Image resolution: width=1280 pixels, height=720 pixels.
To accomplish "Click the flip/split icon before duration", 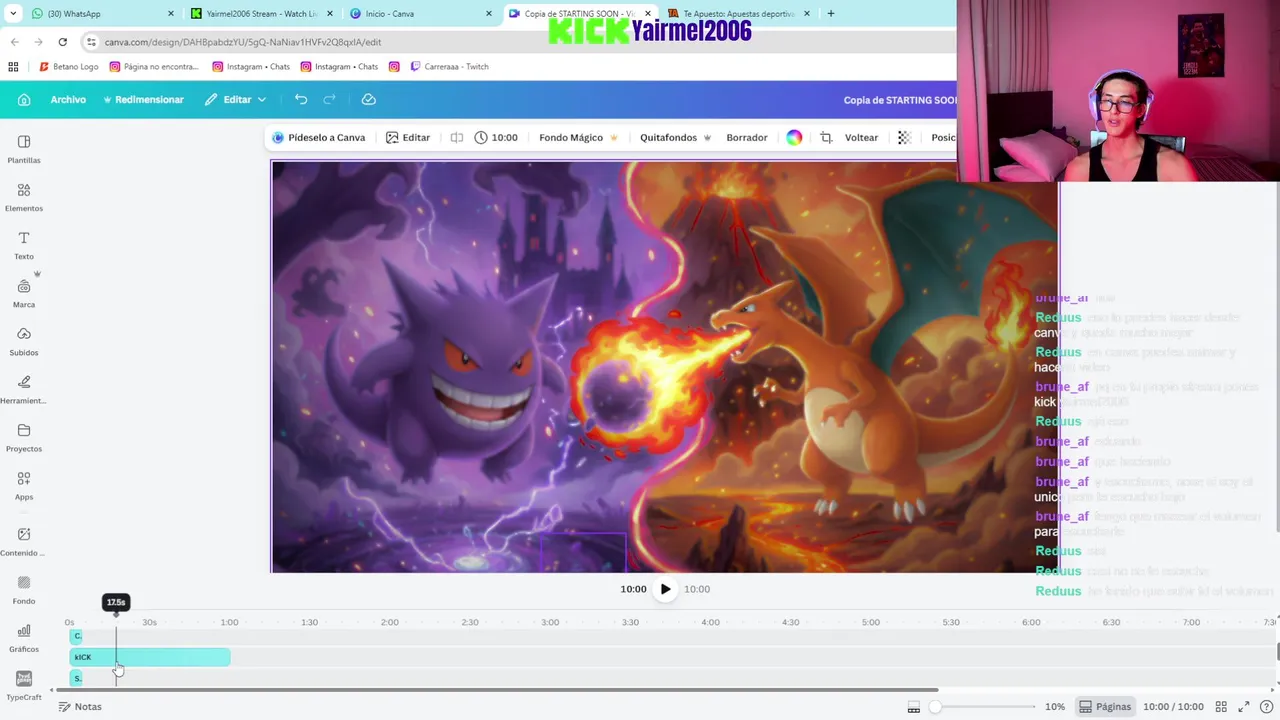I will click(x=457, y=138).
